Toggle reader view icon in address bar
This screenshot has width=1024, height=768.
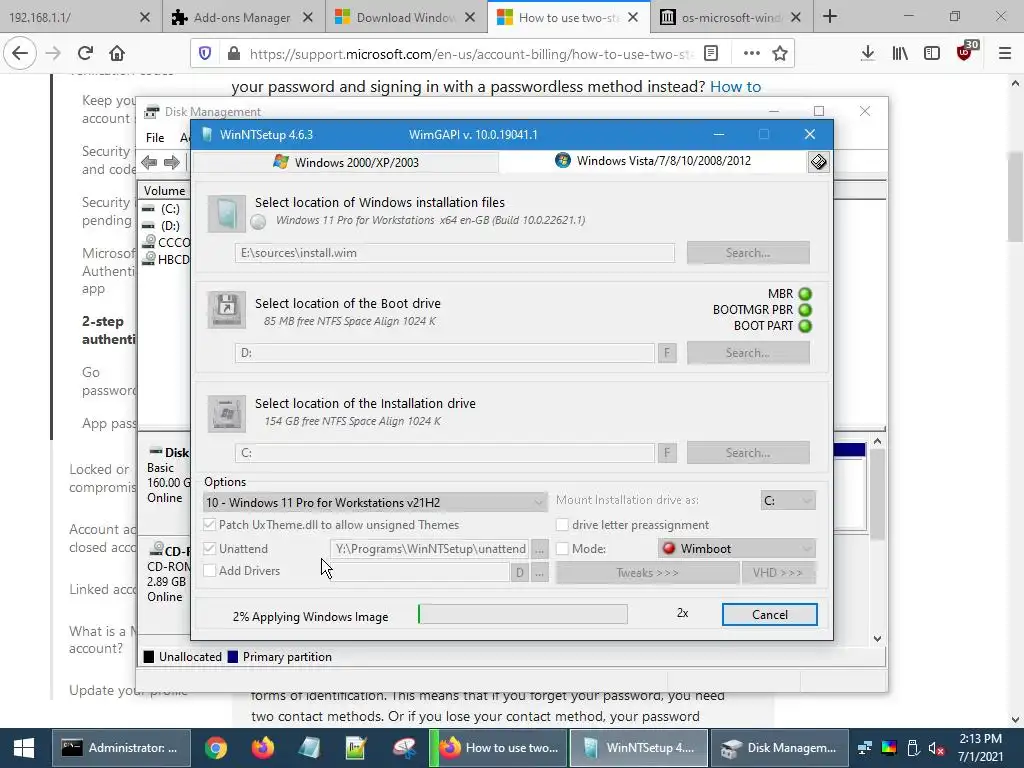[711, 54]
